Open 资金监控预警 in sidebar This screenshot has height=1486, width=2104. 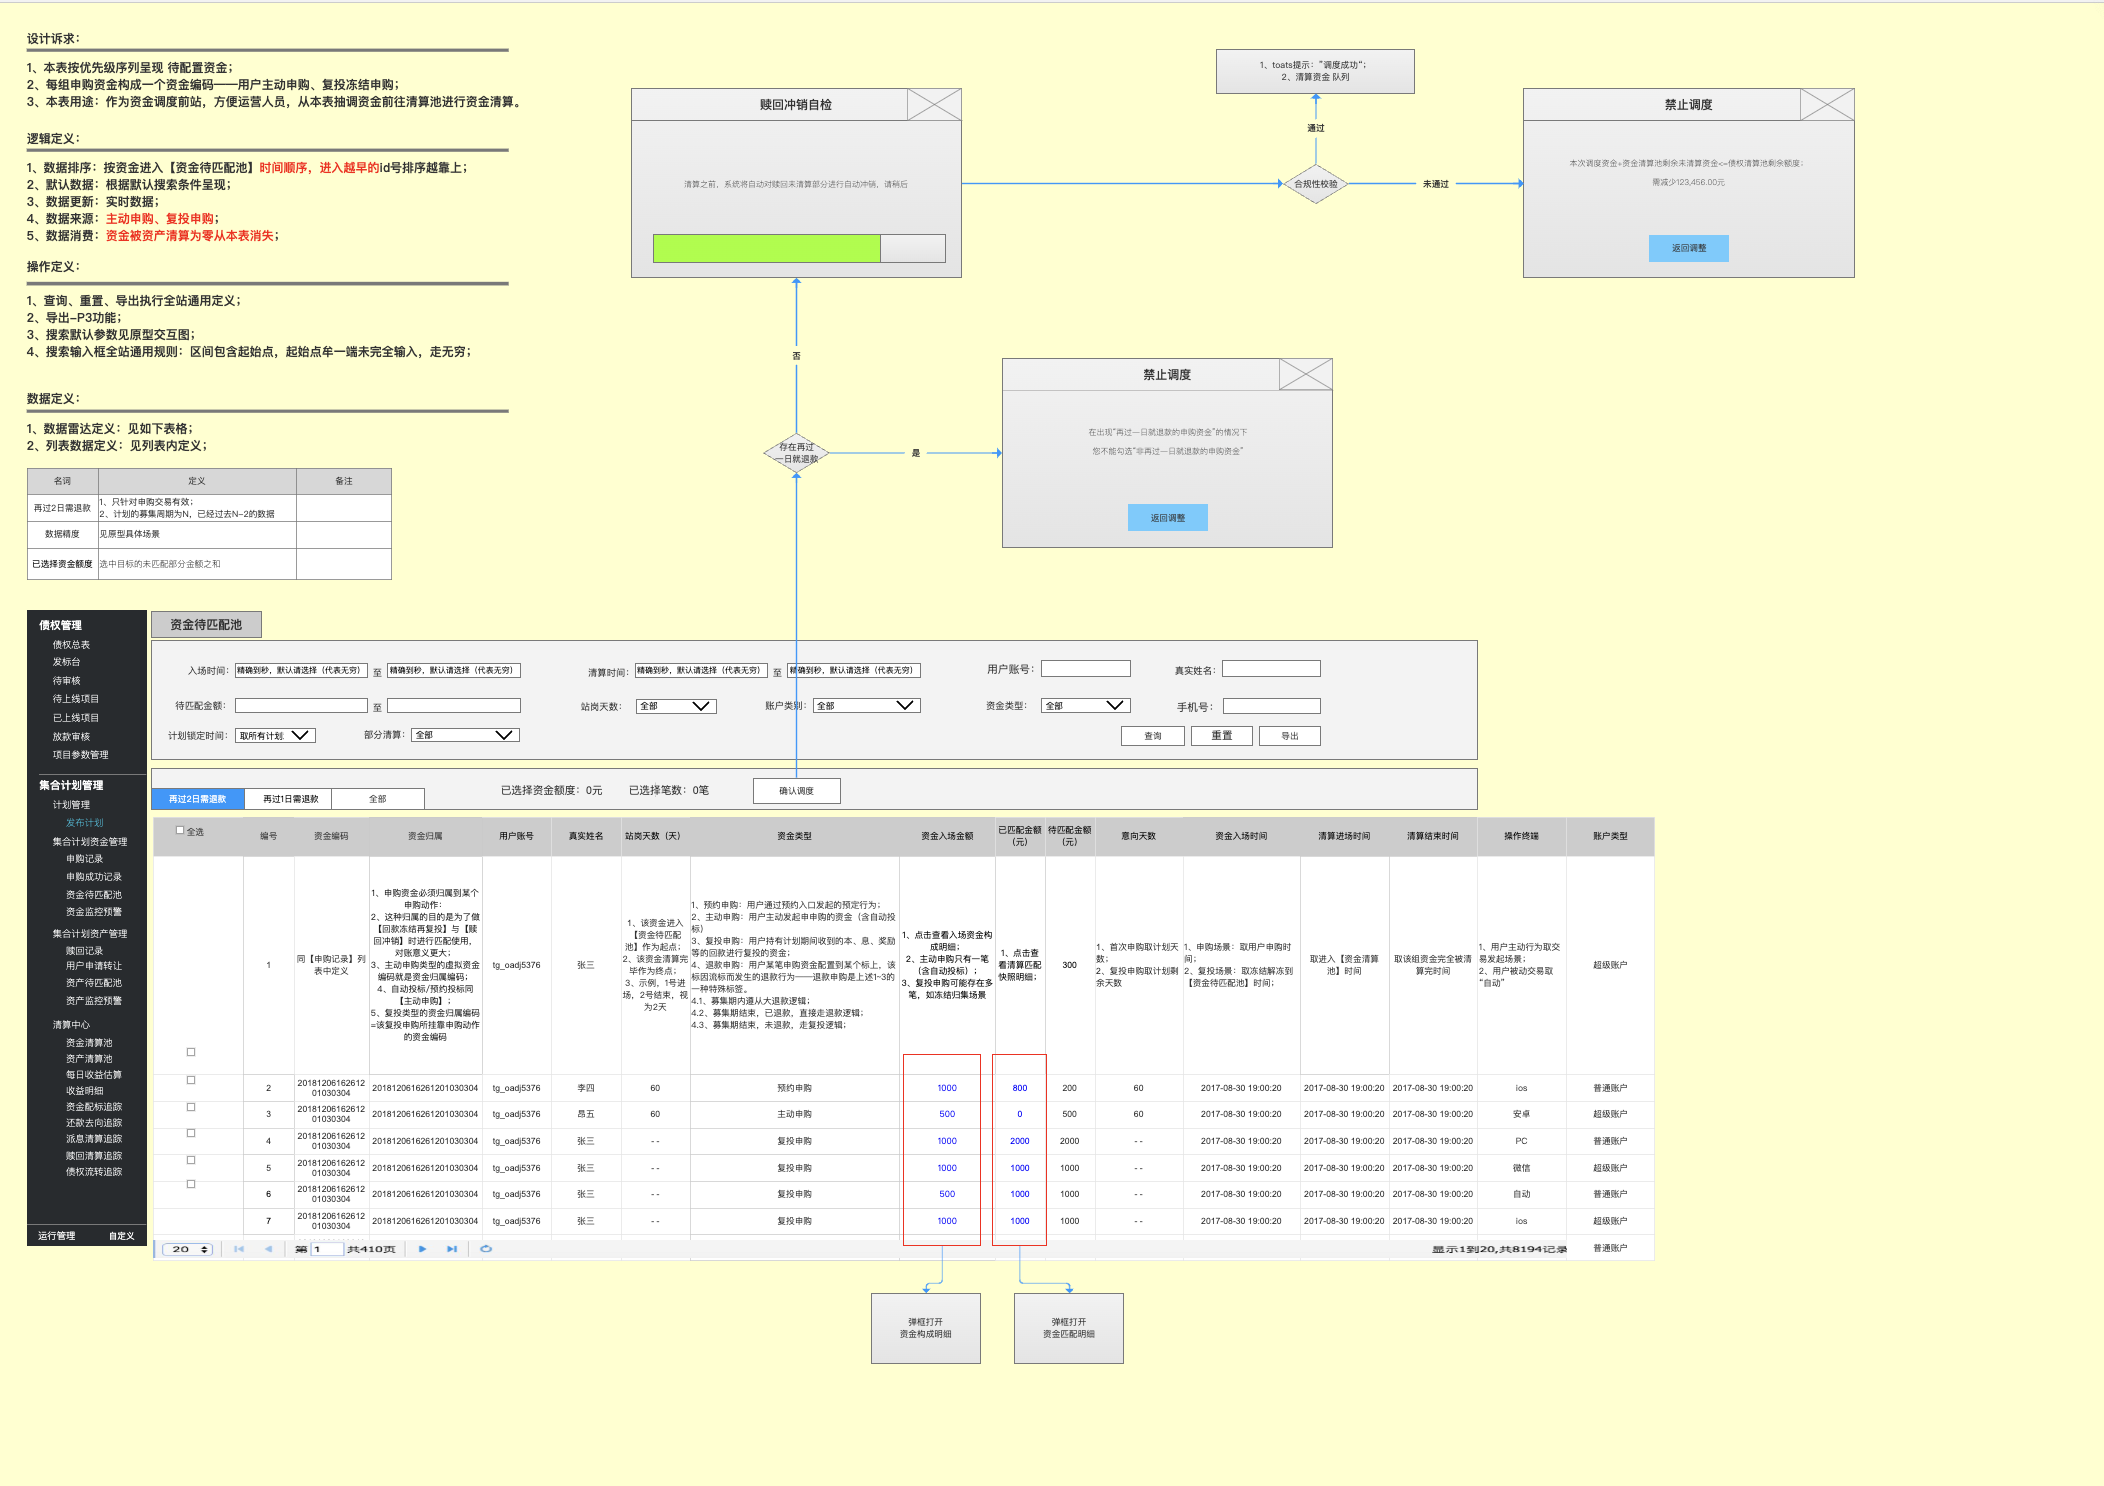click(93, 912)
